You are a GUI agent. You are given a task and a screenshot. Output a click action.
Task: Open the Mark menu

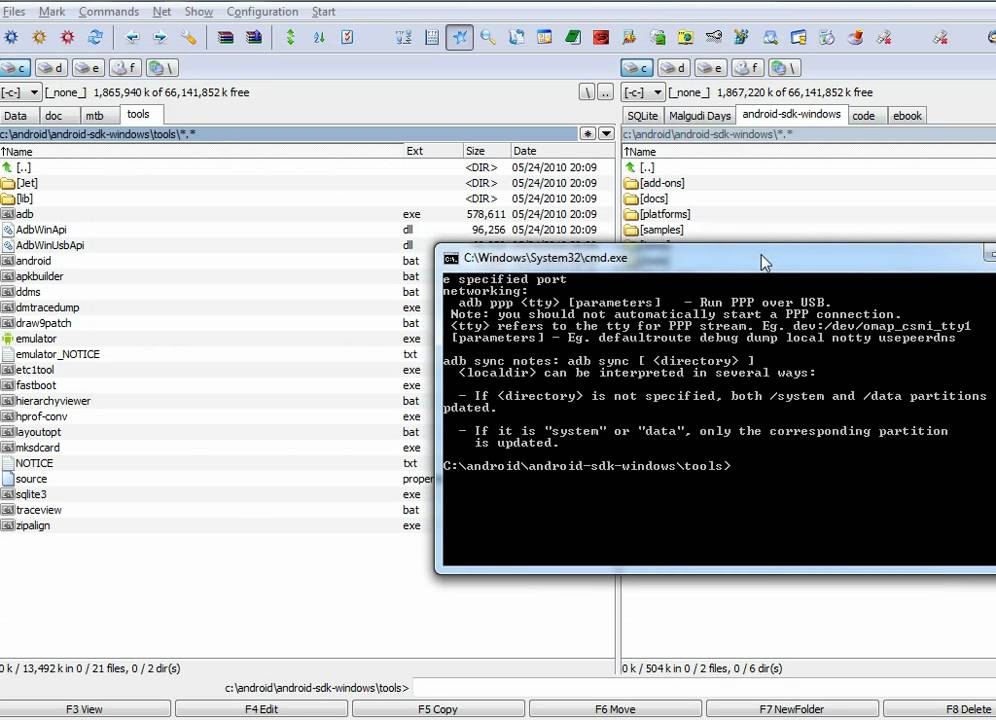(x=52, y=11)
